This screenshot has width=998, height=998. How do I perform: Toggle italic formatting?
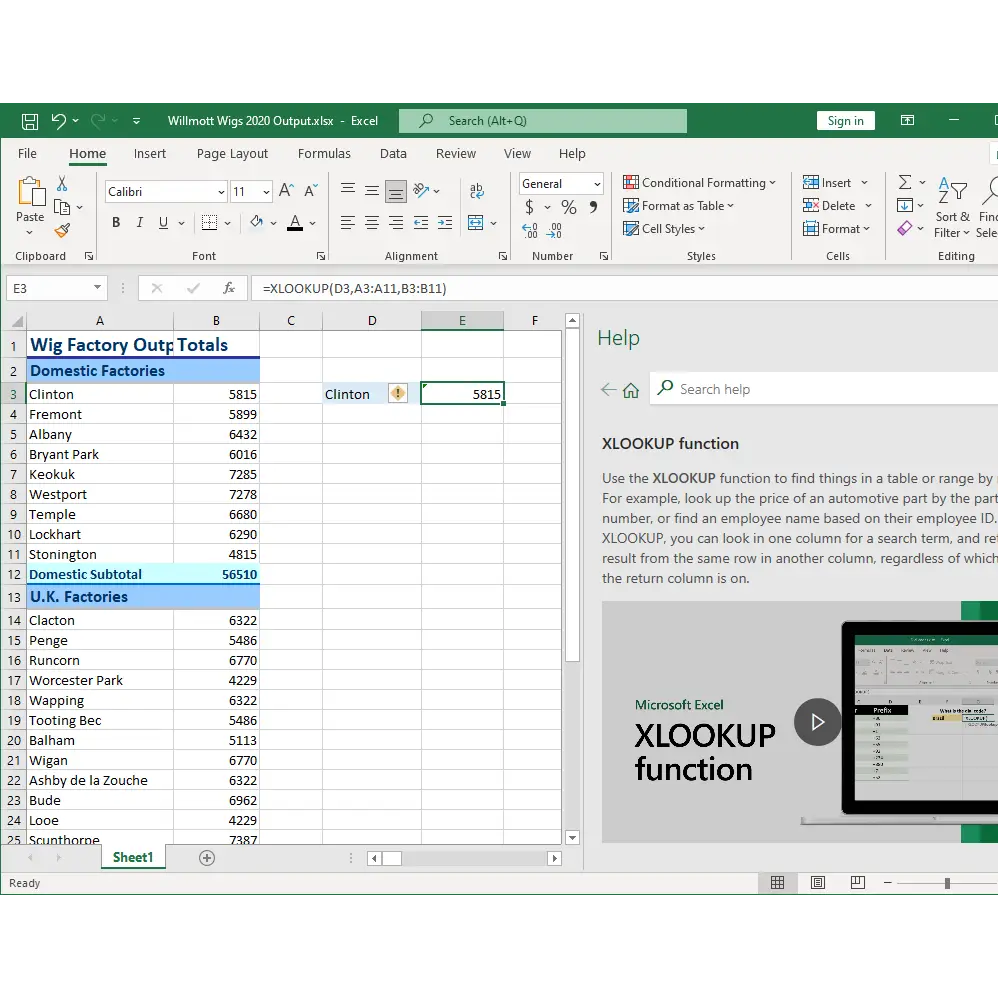[x=139, y=222]
